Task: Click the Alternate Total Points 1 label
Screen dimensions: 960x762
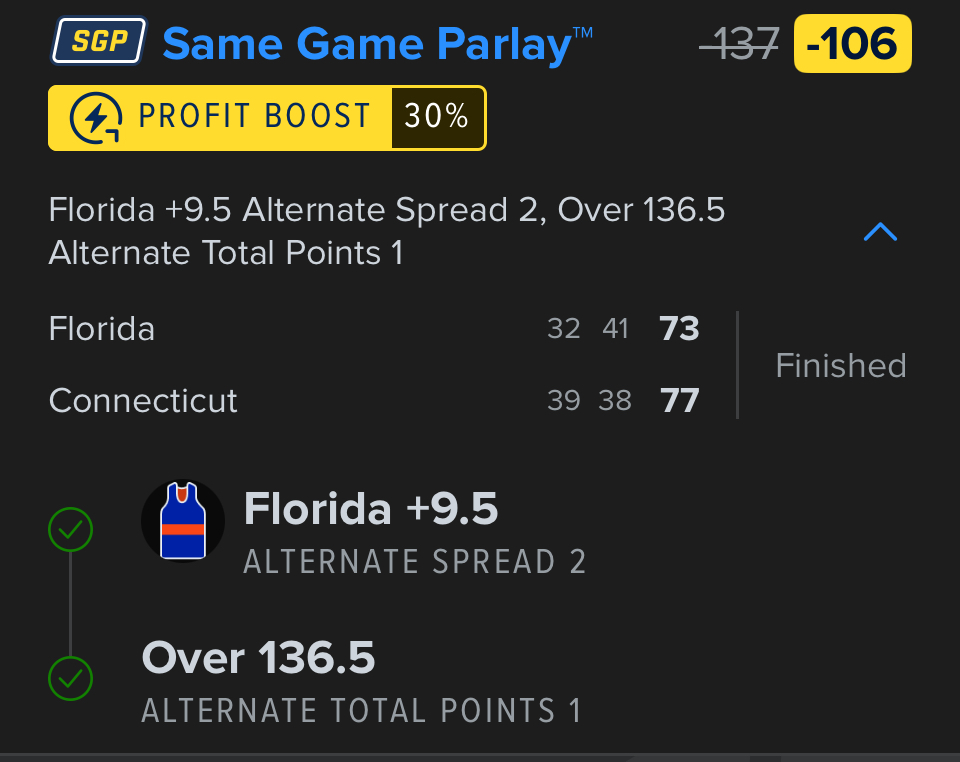Action: pos(361,711)
